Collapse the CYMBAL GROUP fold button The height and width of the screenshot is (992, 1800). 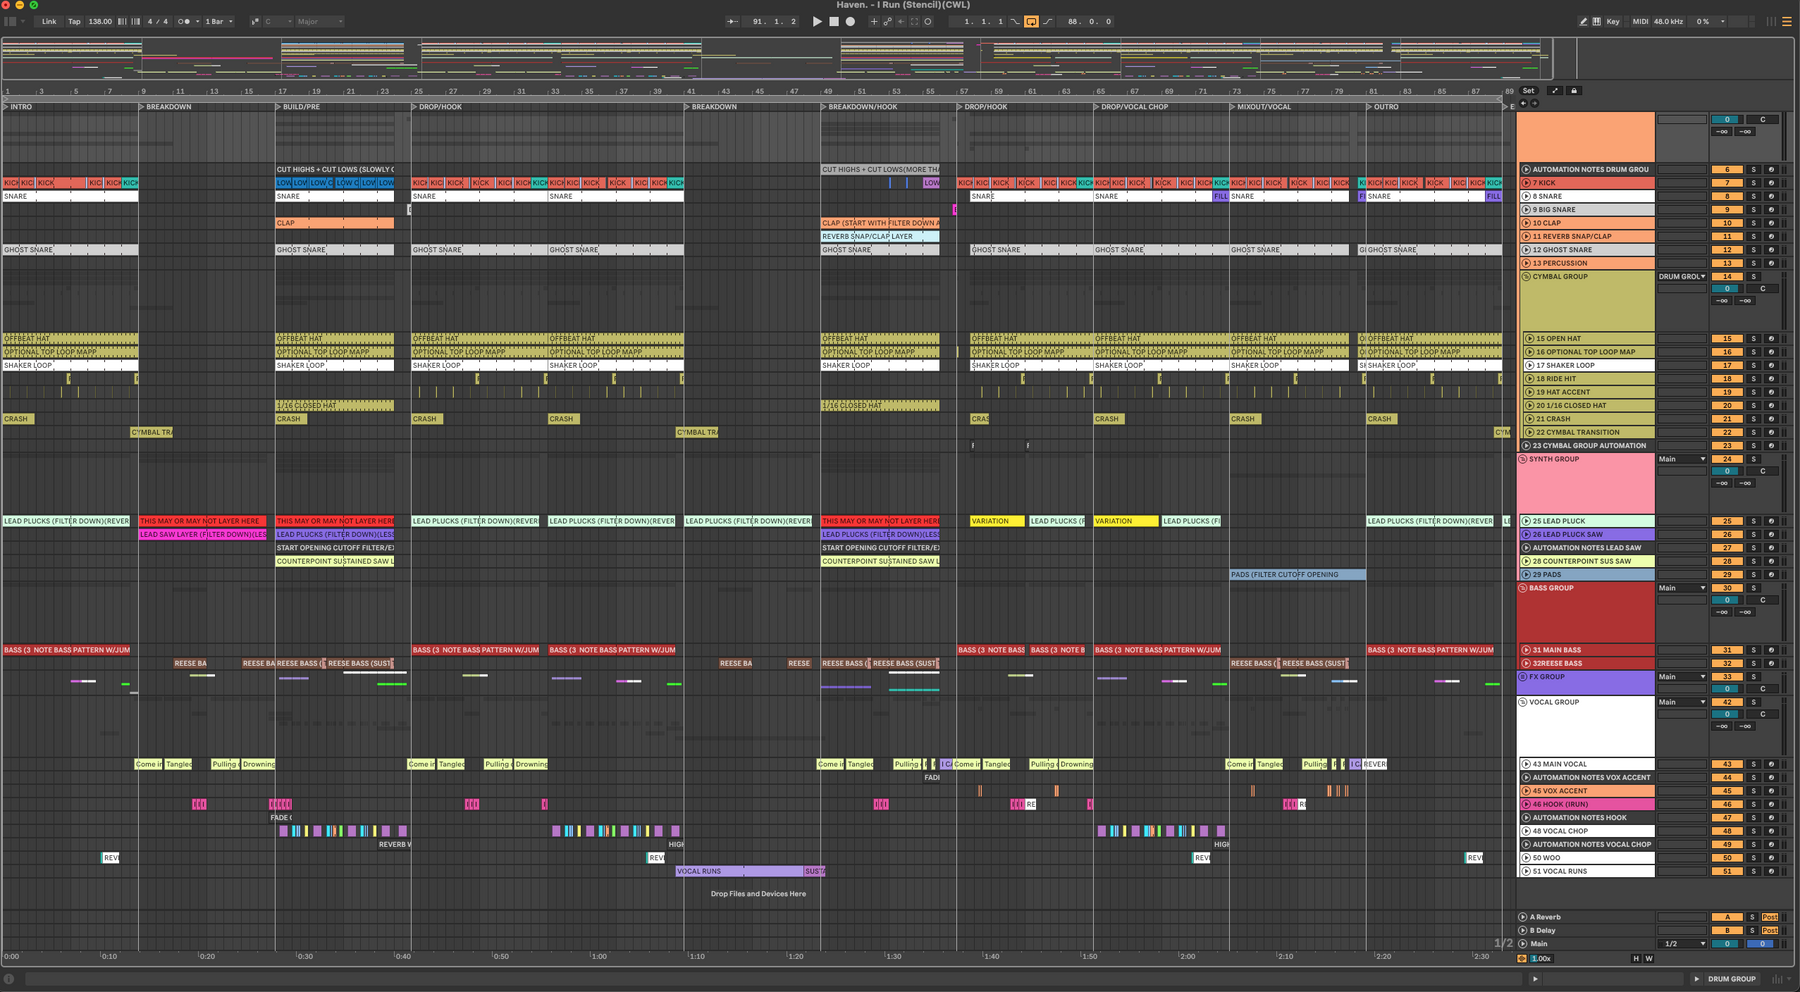pyautogui.click(x=1526, y=277)
